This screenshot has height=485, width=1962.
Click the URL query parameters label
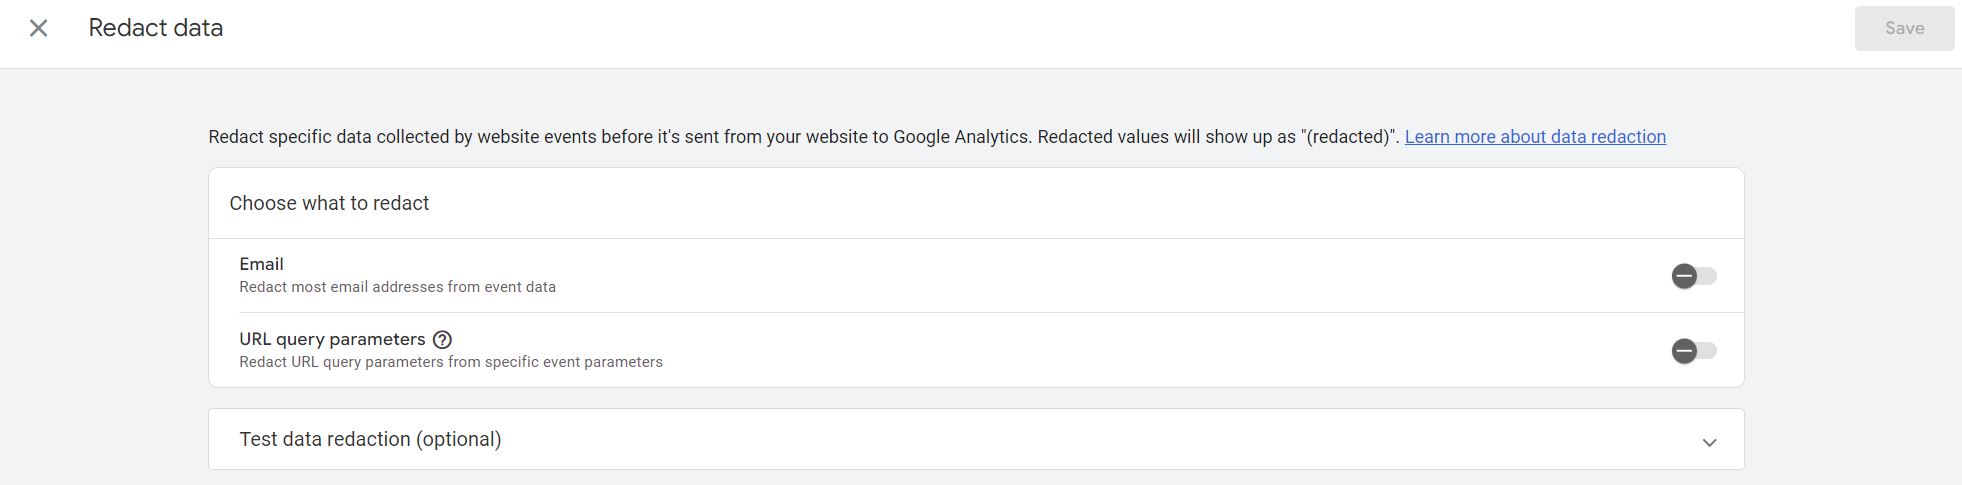[332, 339]
